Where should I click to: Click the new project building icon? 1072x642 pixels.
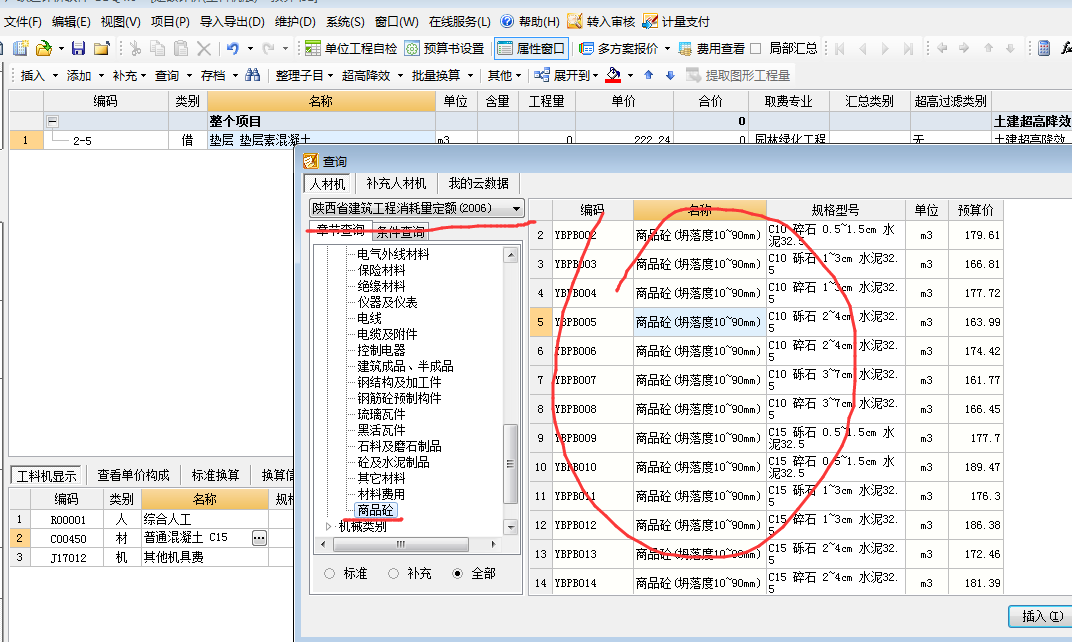pos(21,49)
